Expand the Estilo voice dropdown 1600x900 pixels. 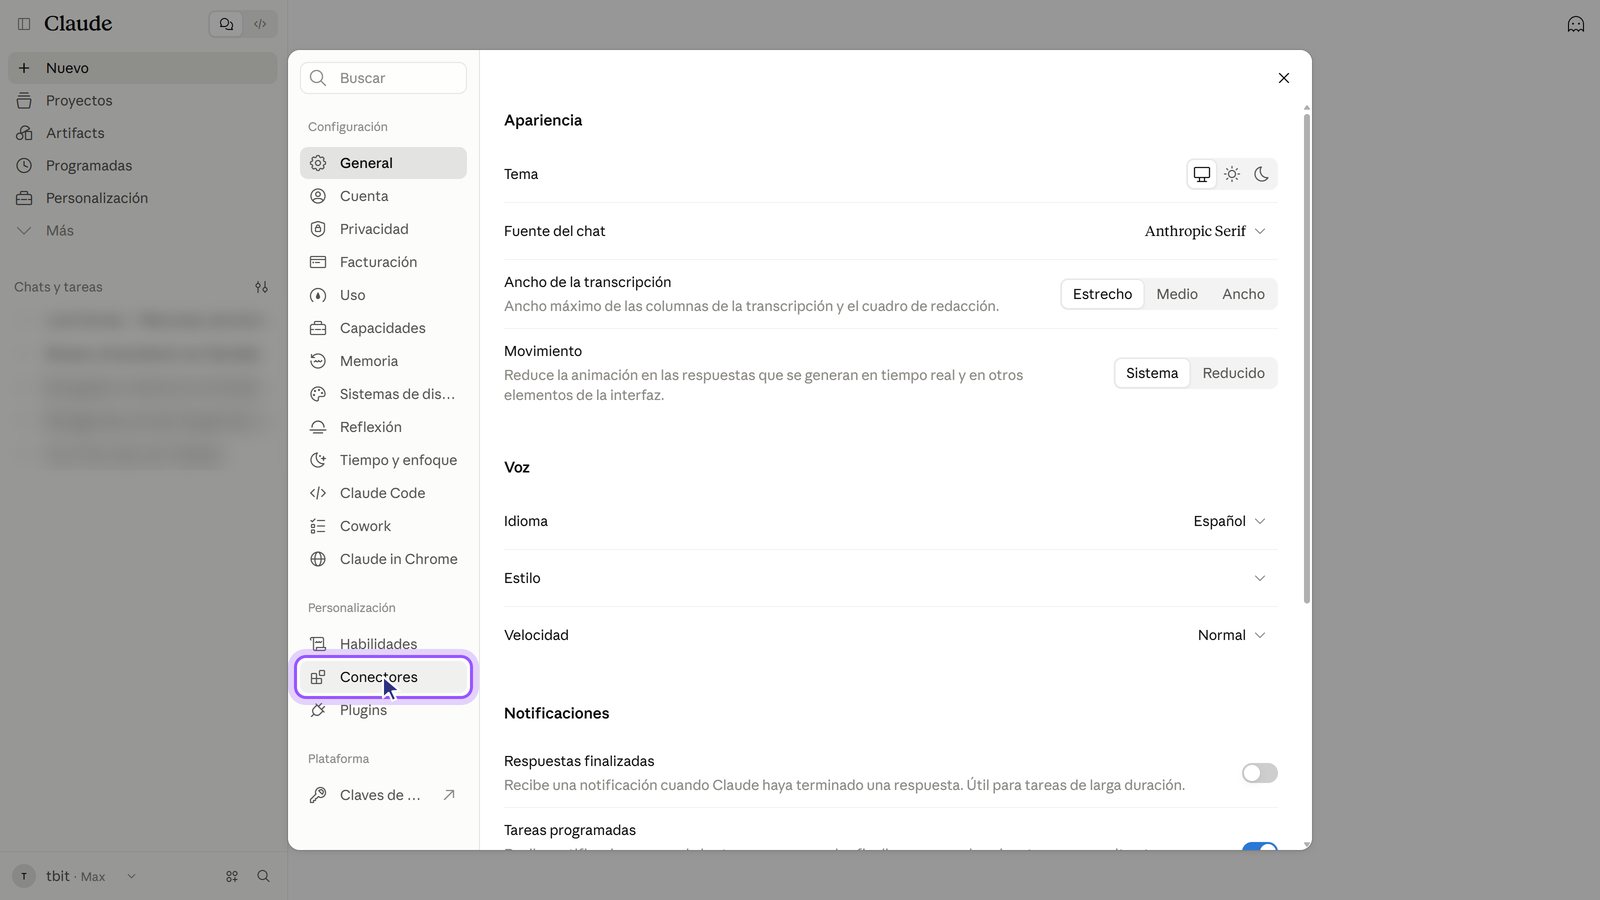[1260, 578]
